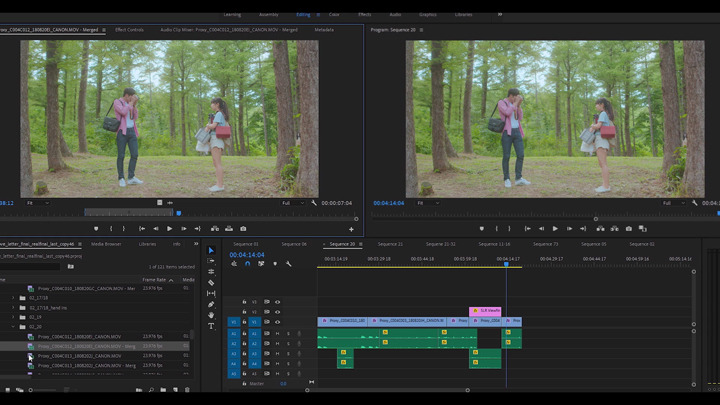Mute audio track A1
Image resolution: width=720 pixels, height=405 pixels.
[x=277, y=333]
